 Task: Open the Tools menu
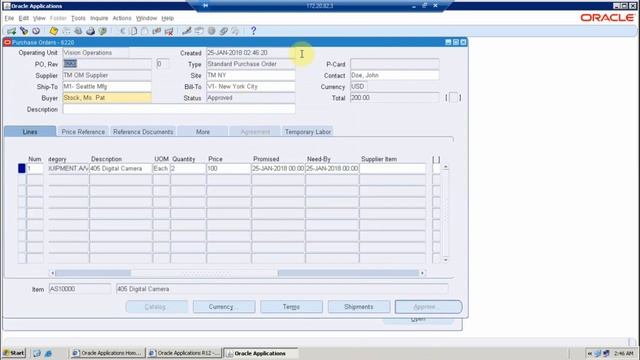tap(78, 18)
